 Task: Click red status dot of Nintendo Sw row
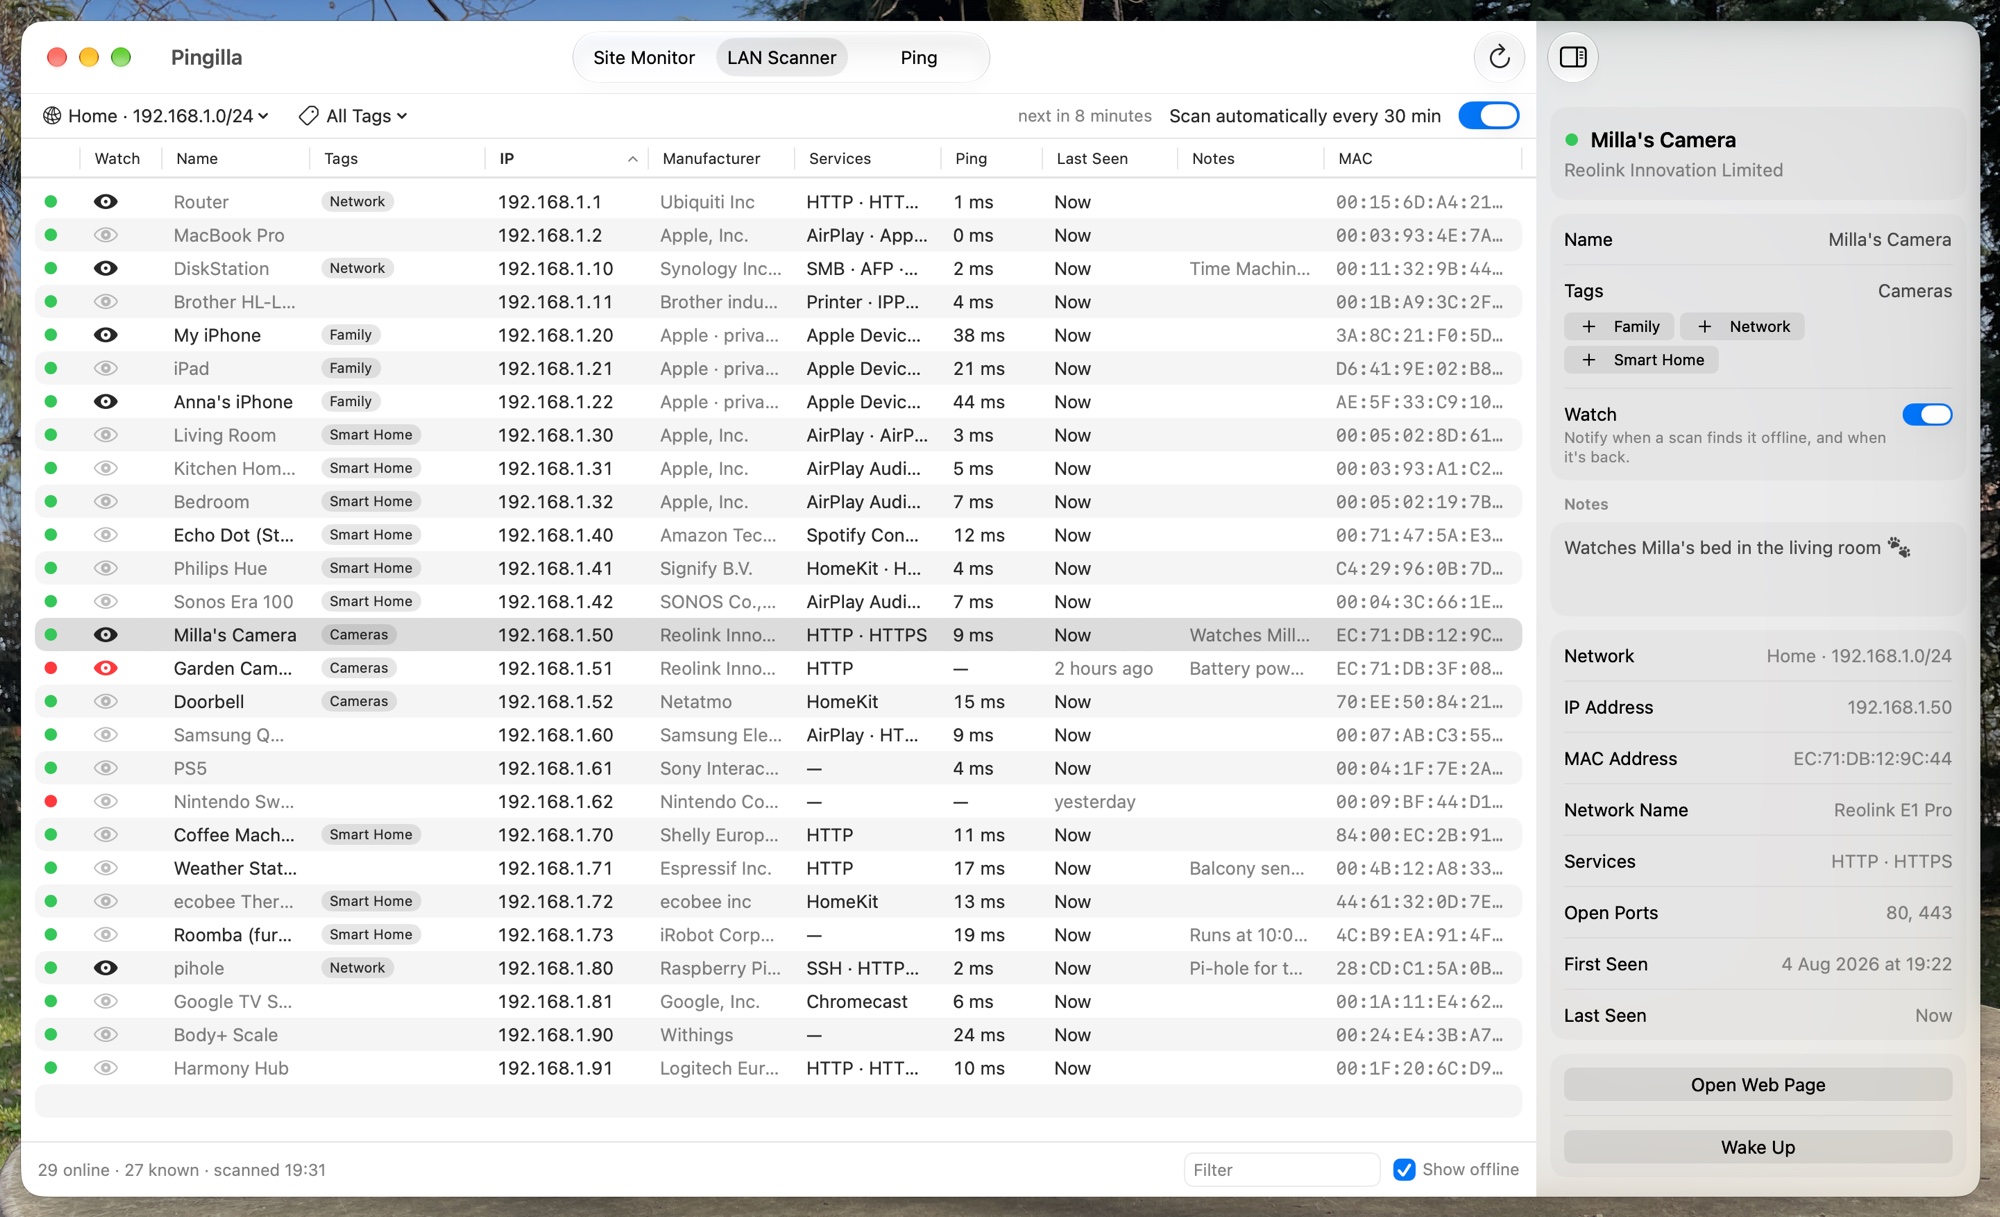[x=51, y=801]
